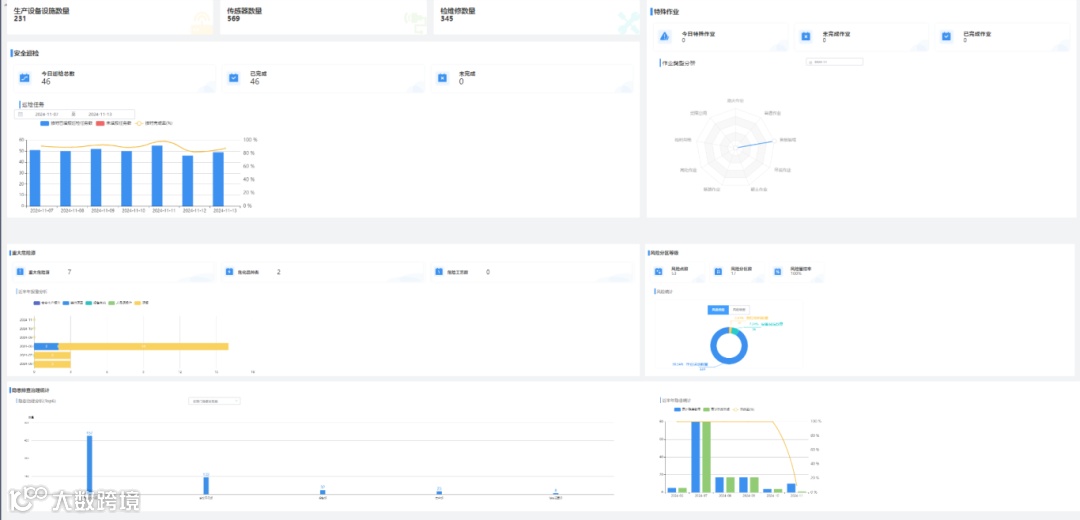
Task: Toggle the green legend in hazard alarm chart
Action: click(x=112, y=302)
